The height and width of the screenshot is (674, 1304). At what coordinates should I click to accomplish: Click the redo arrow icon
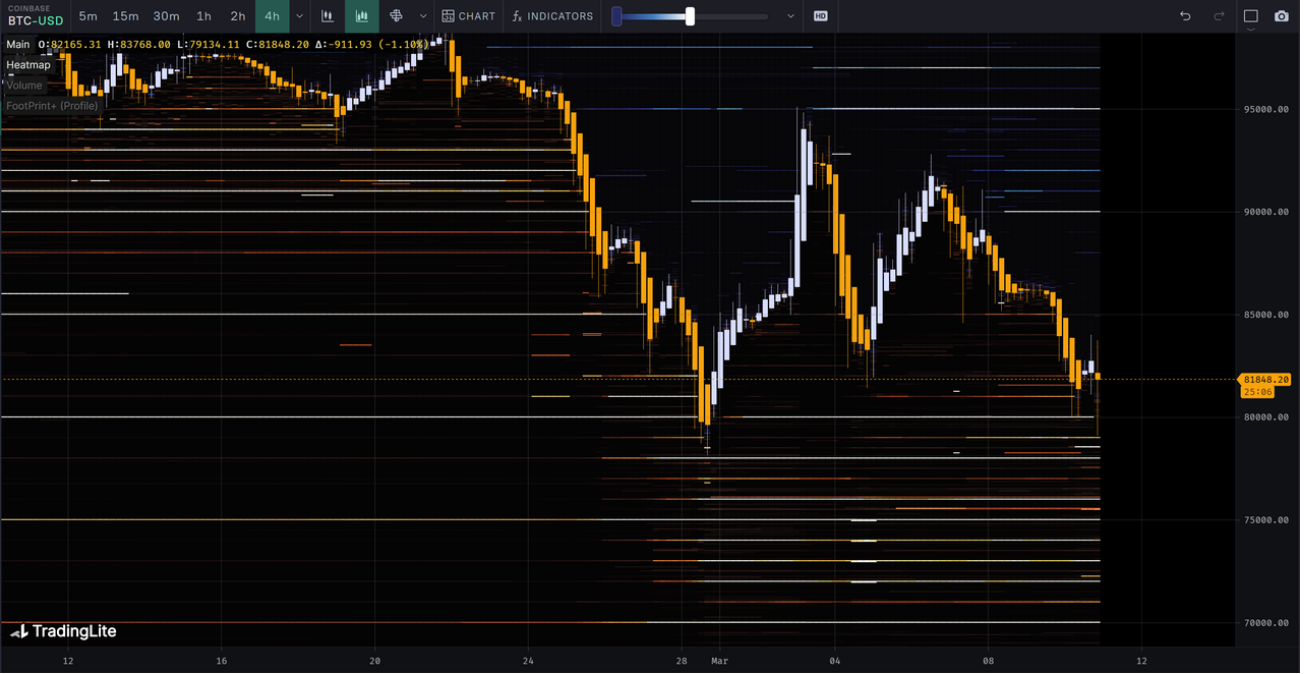point(1219,16)
